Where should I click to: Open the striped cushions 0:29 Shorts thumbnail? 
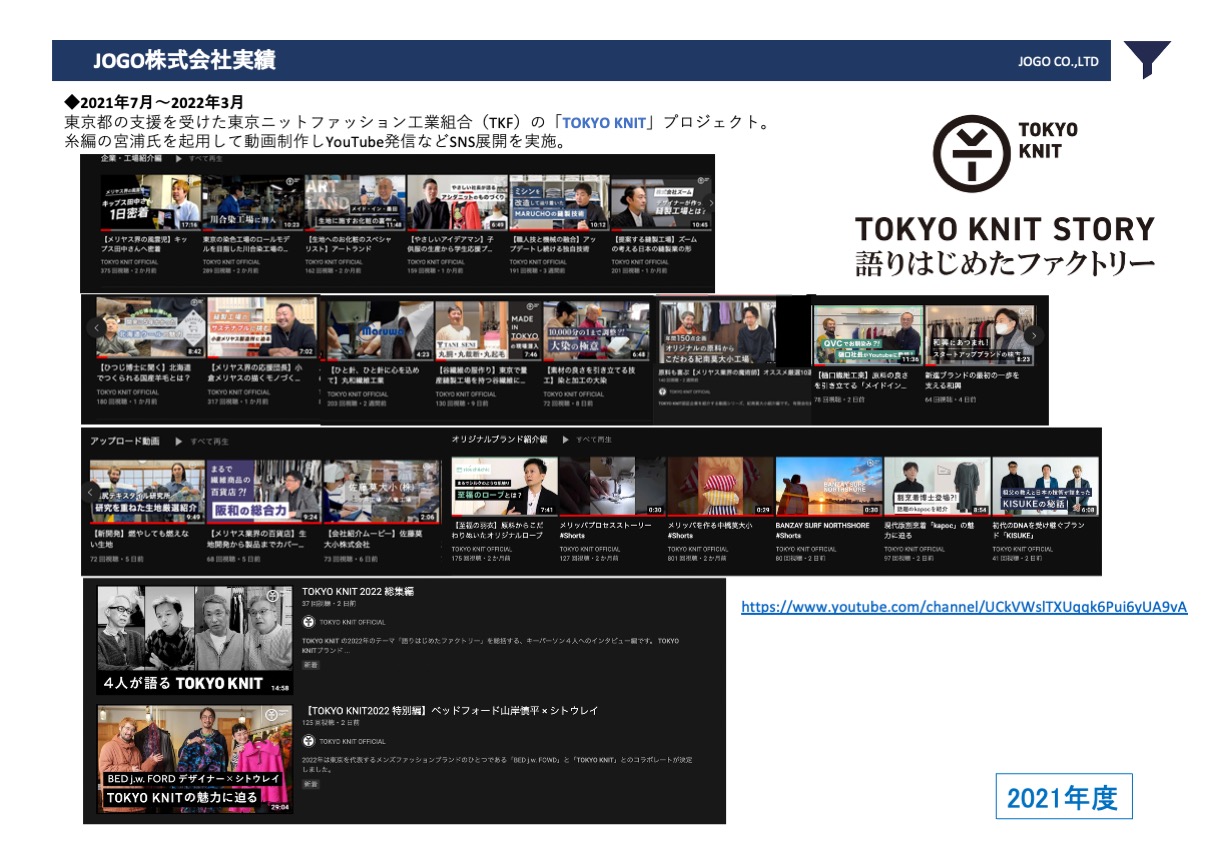pos(720,487)
